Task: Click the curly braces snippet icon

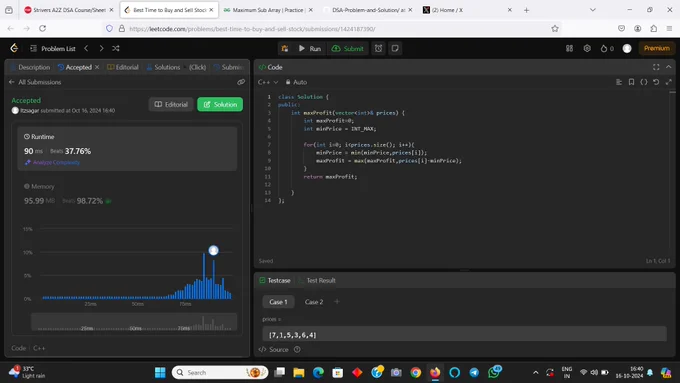Action: 644,82
